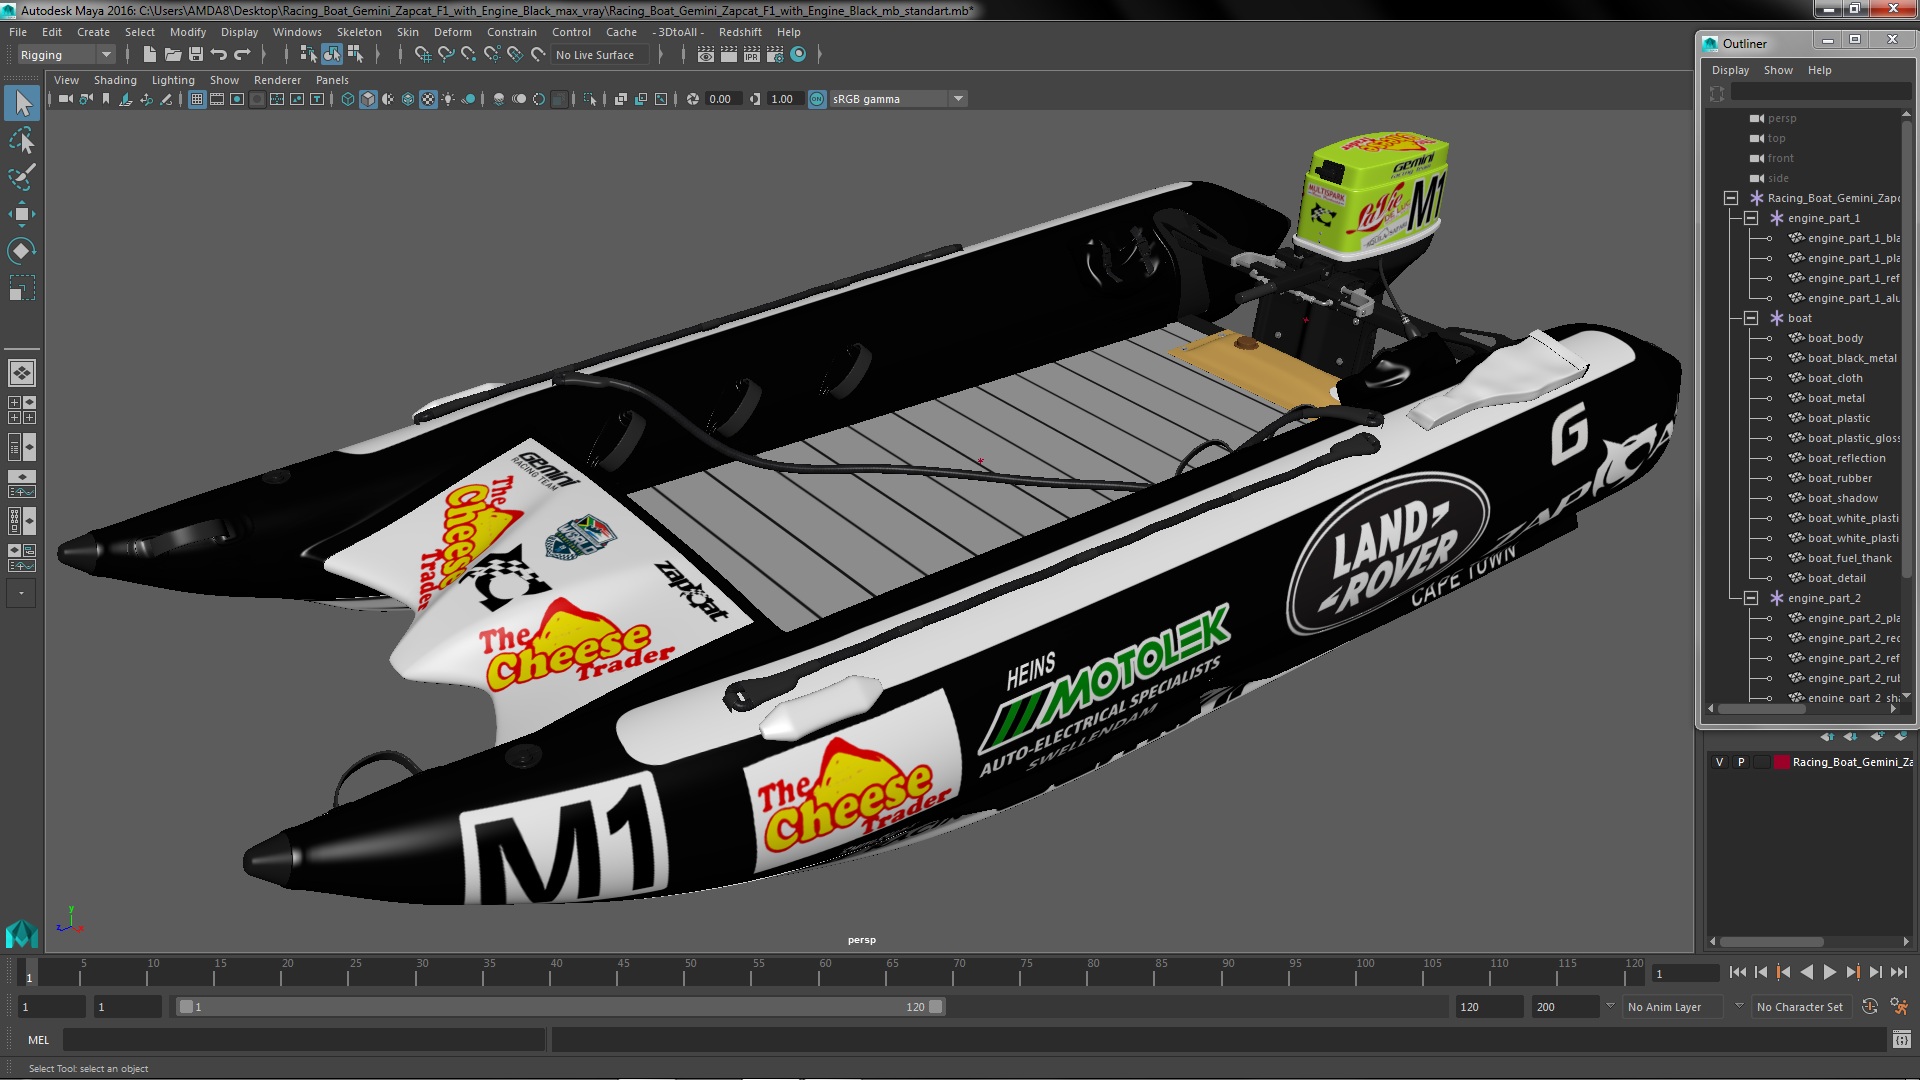Switch viewport to wireframe cube icon

(x=348, y=99)
